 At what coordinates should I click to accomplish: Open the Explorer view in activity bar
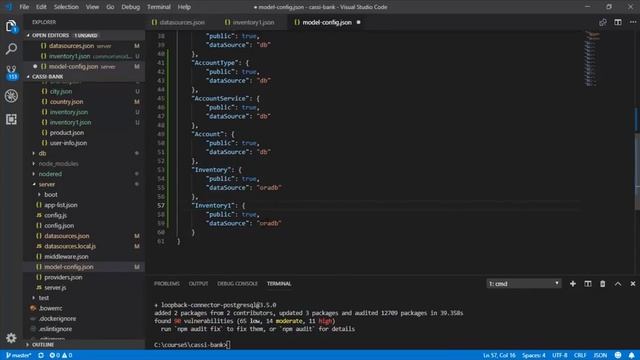[11, 27]
